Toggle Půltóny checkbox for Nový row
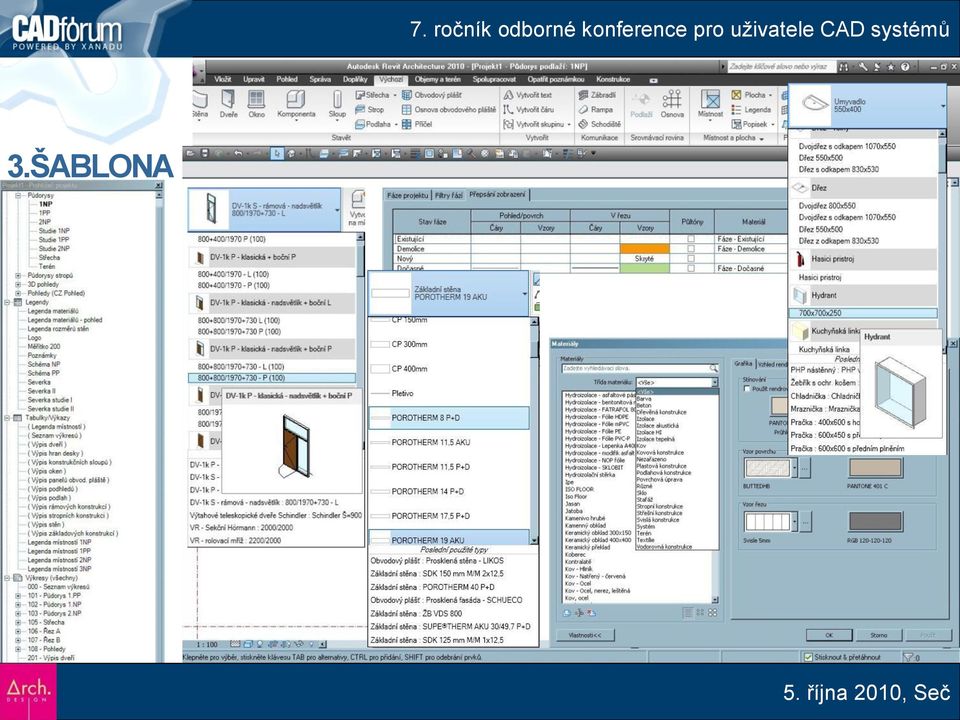960x720 pixels. click(691, 259)
